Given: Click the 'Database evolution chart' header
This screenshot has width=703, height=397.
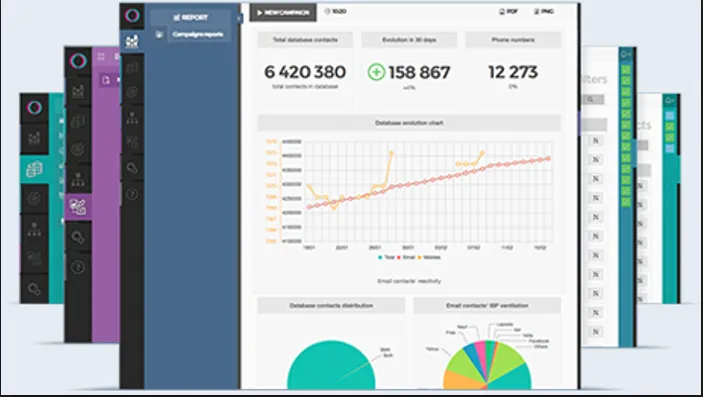Looking at the screenshot, I should 409,123.
